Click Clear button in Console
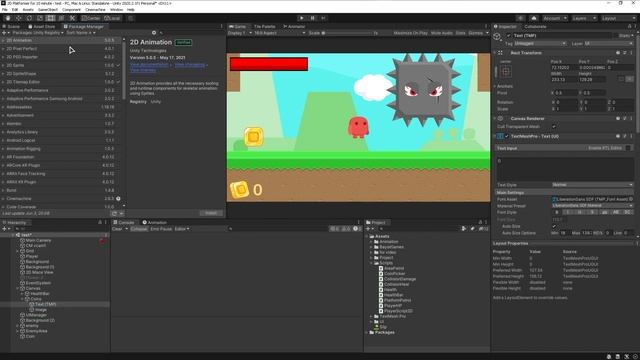The image size is (640, 360). pos(117,229)
